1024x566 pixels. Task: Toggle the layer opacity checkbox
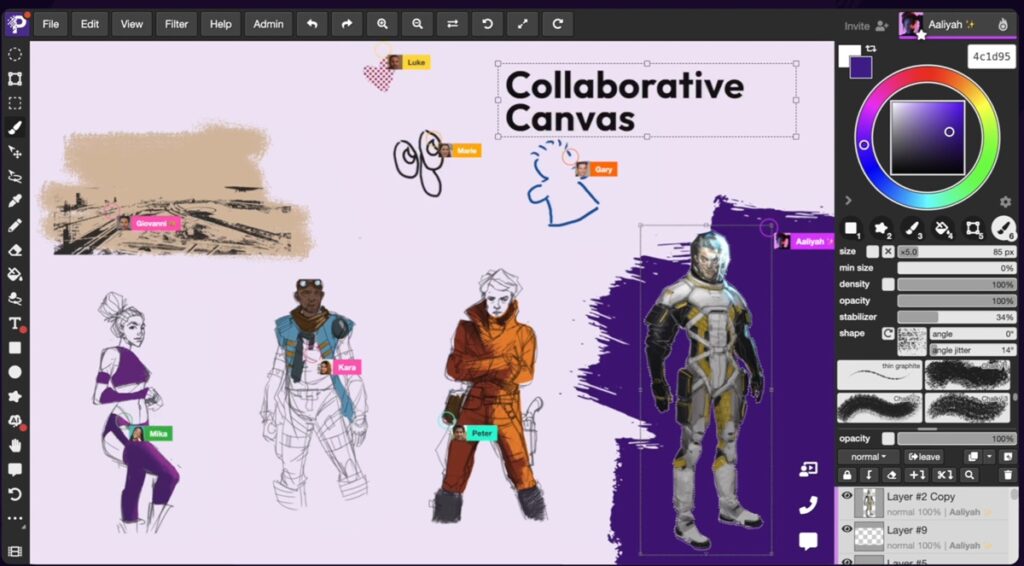888,439
